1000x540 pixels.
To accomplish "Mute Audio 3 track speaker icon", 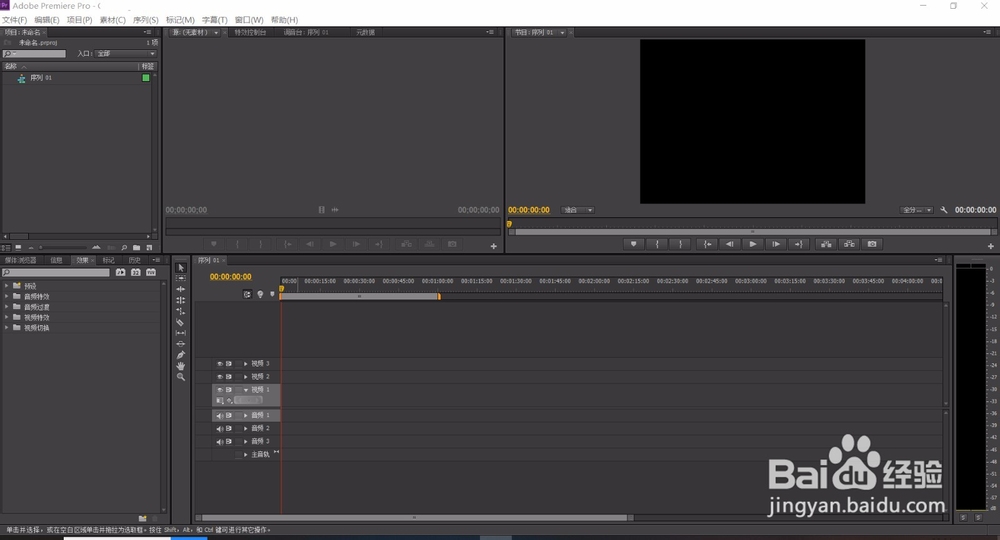I will pos(220,442).
